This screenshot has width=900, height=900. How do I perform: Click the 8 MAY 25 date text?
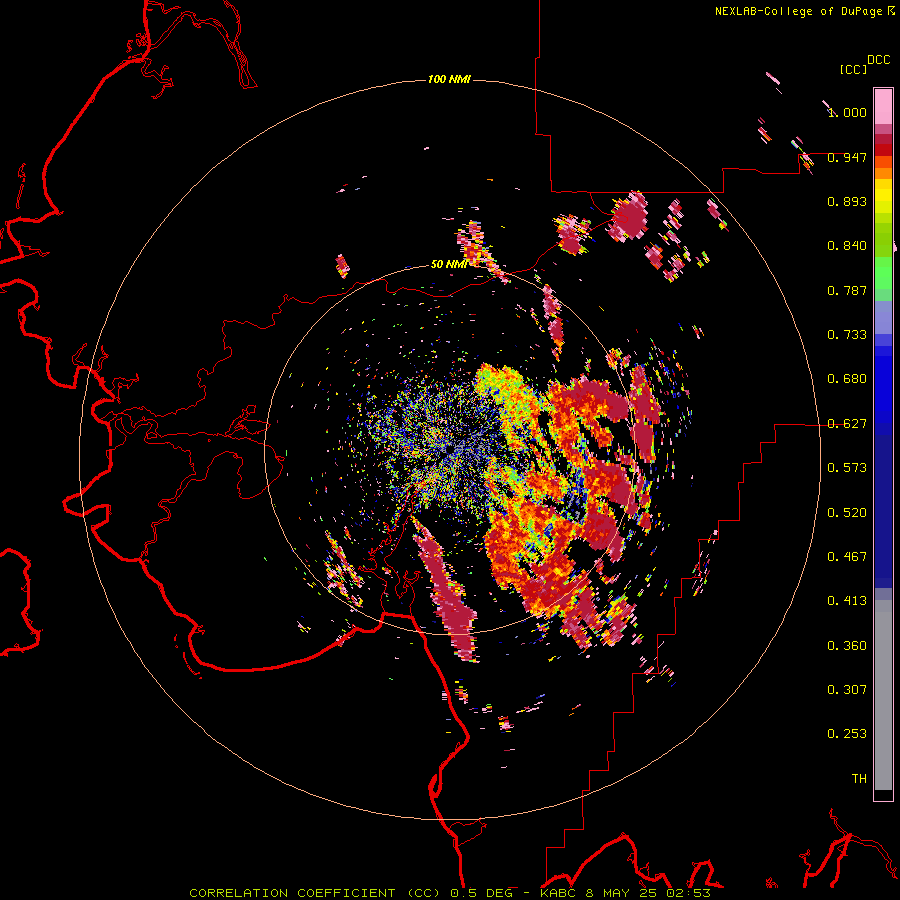621,893
